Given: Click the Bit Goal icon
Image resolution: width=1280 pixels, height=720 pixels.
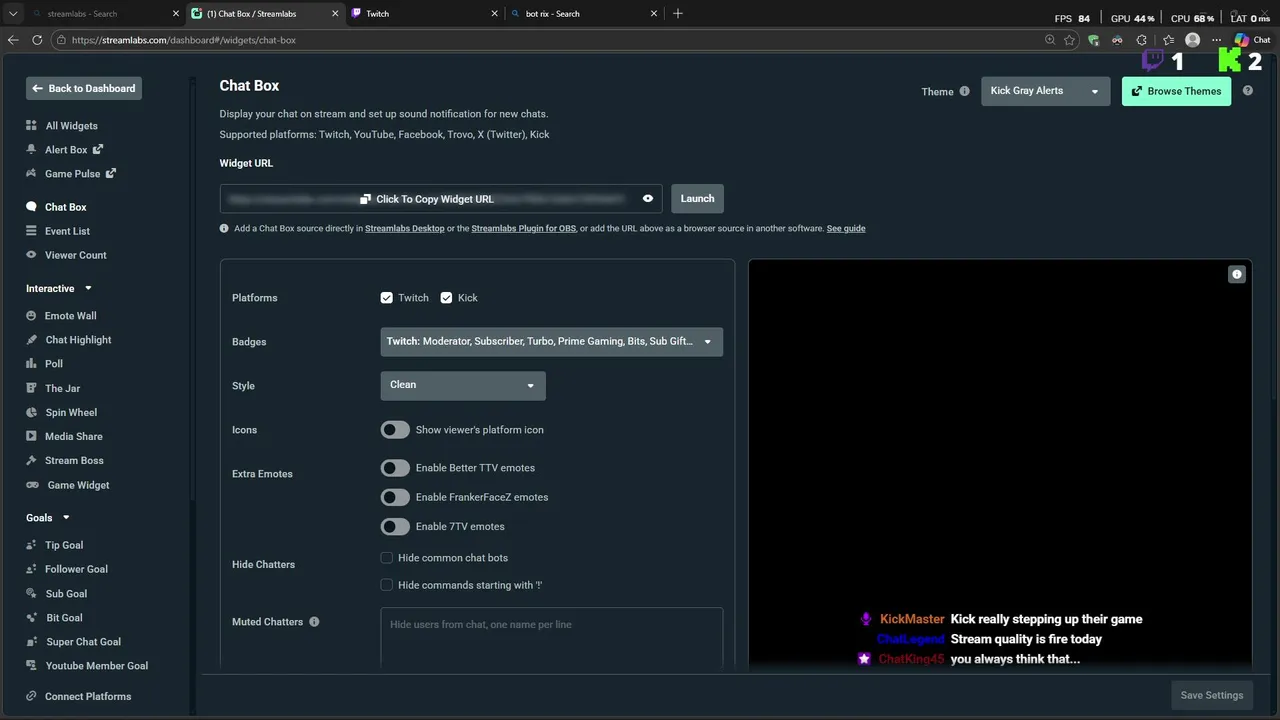Looking at the screenshot, I should pos(31,618).
